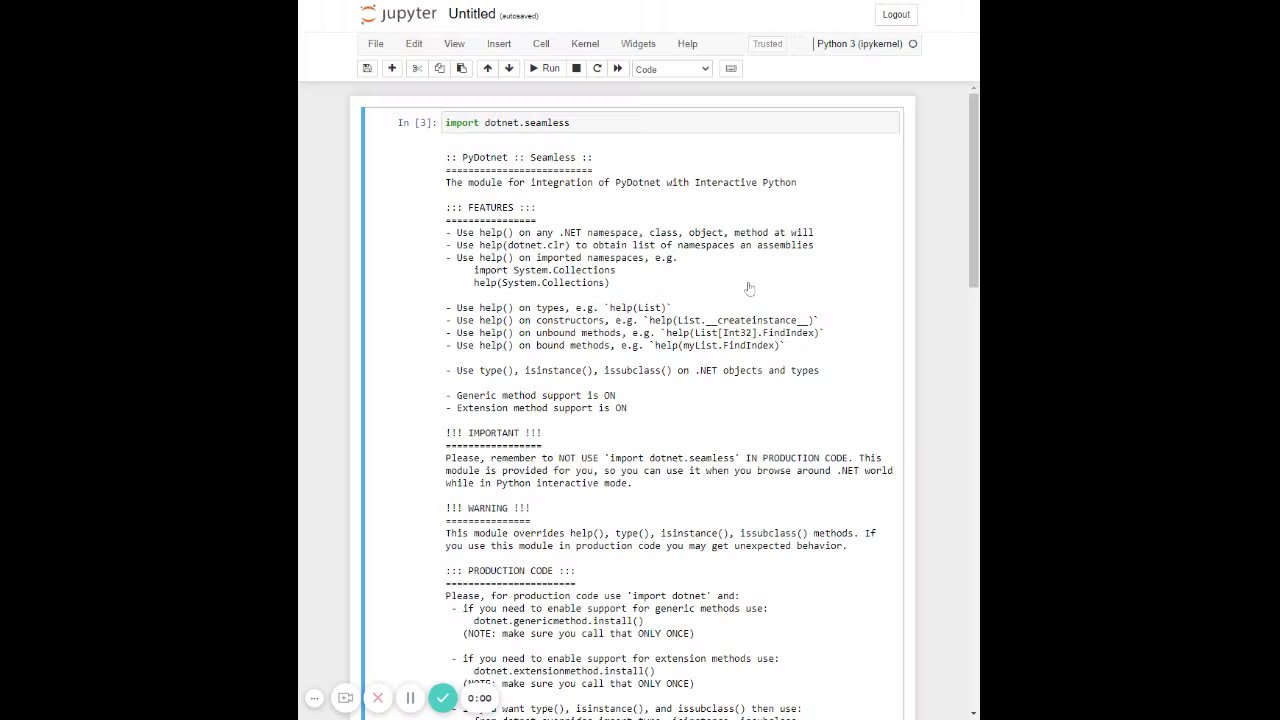Move the selected cell down
The image size is (1280, 720).
(x=509, y=69)
